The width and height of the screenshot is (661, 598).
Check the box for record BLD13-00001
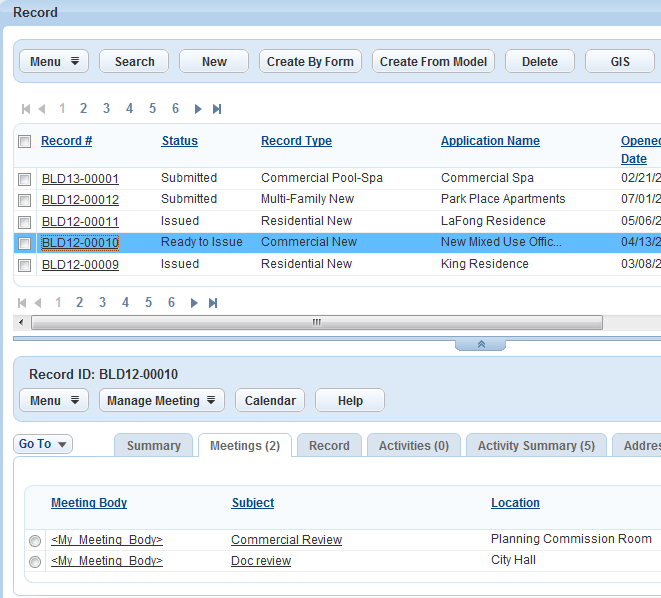[24, 179]
